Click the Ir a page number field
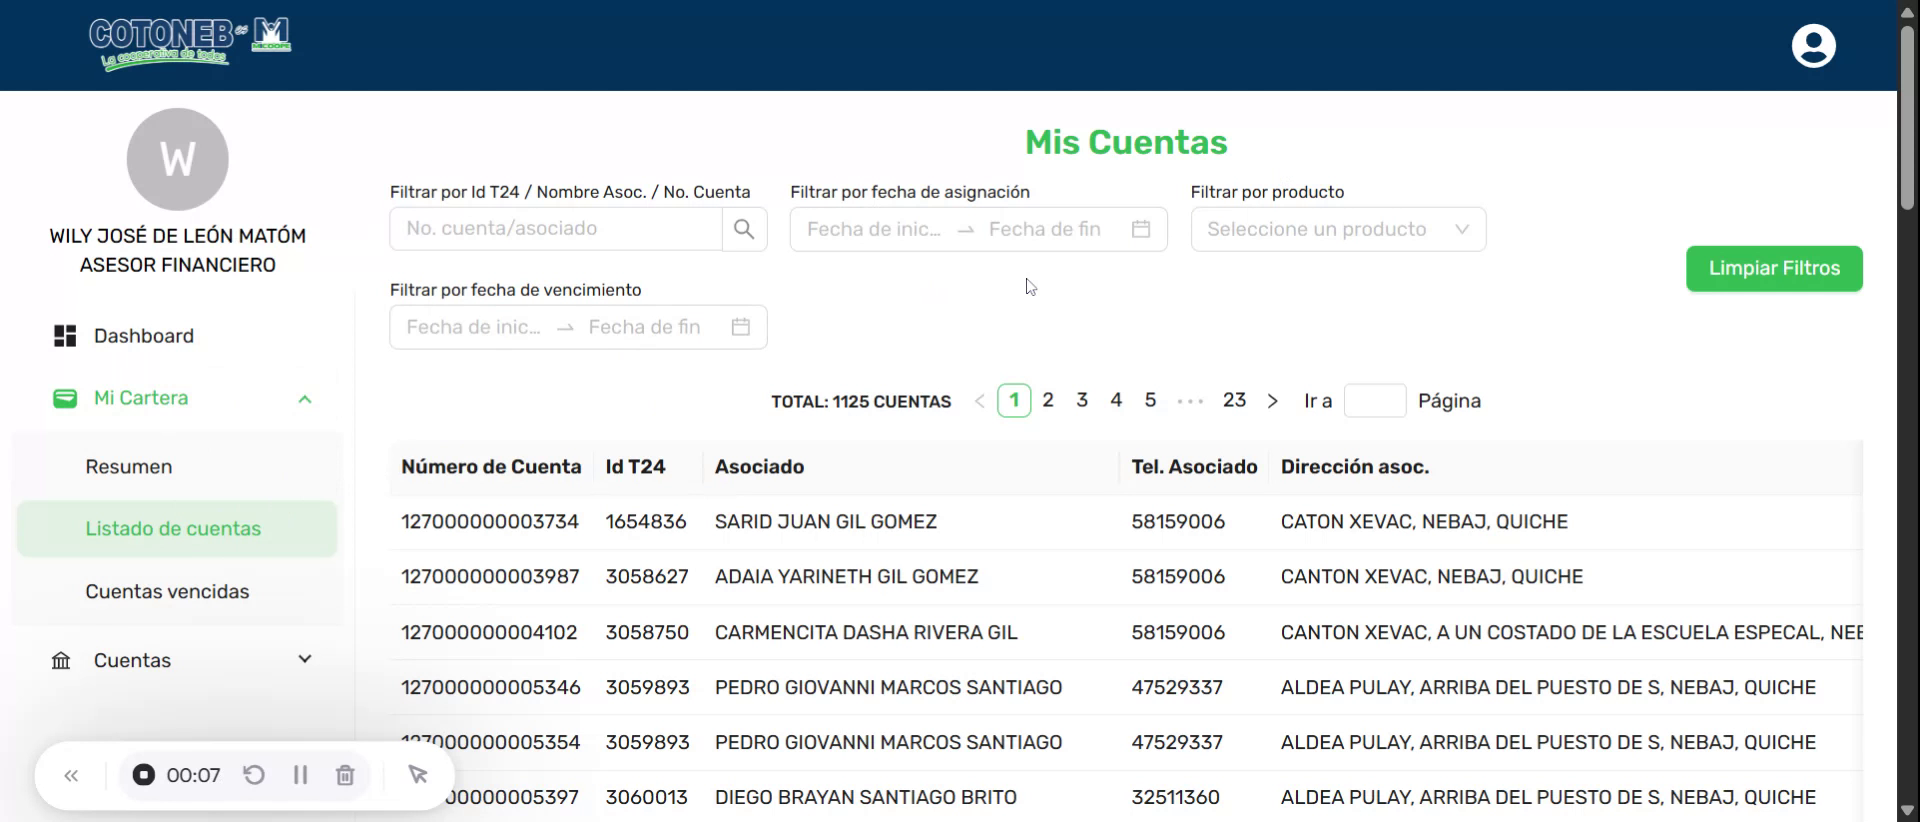Viewport: 1920px width, 822px height. point(1375,401)
